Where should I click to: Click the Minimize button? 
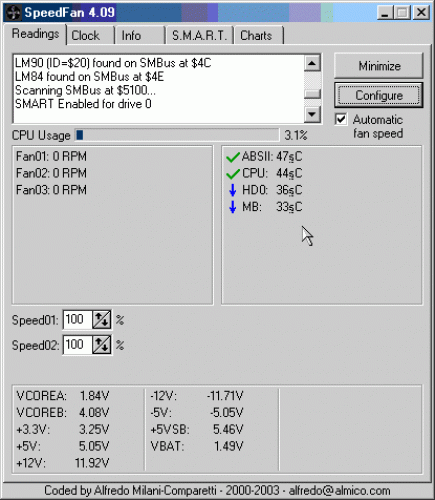coord(379,66)
